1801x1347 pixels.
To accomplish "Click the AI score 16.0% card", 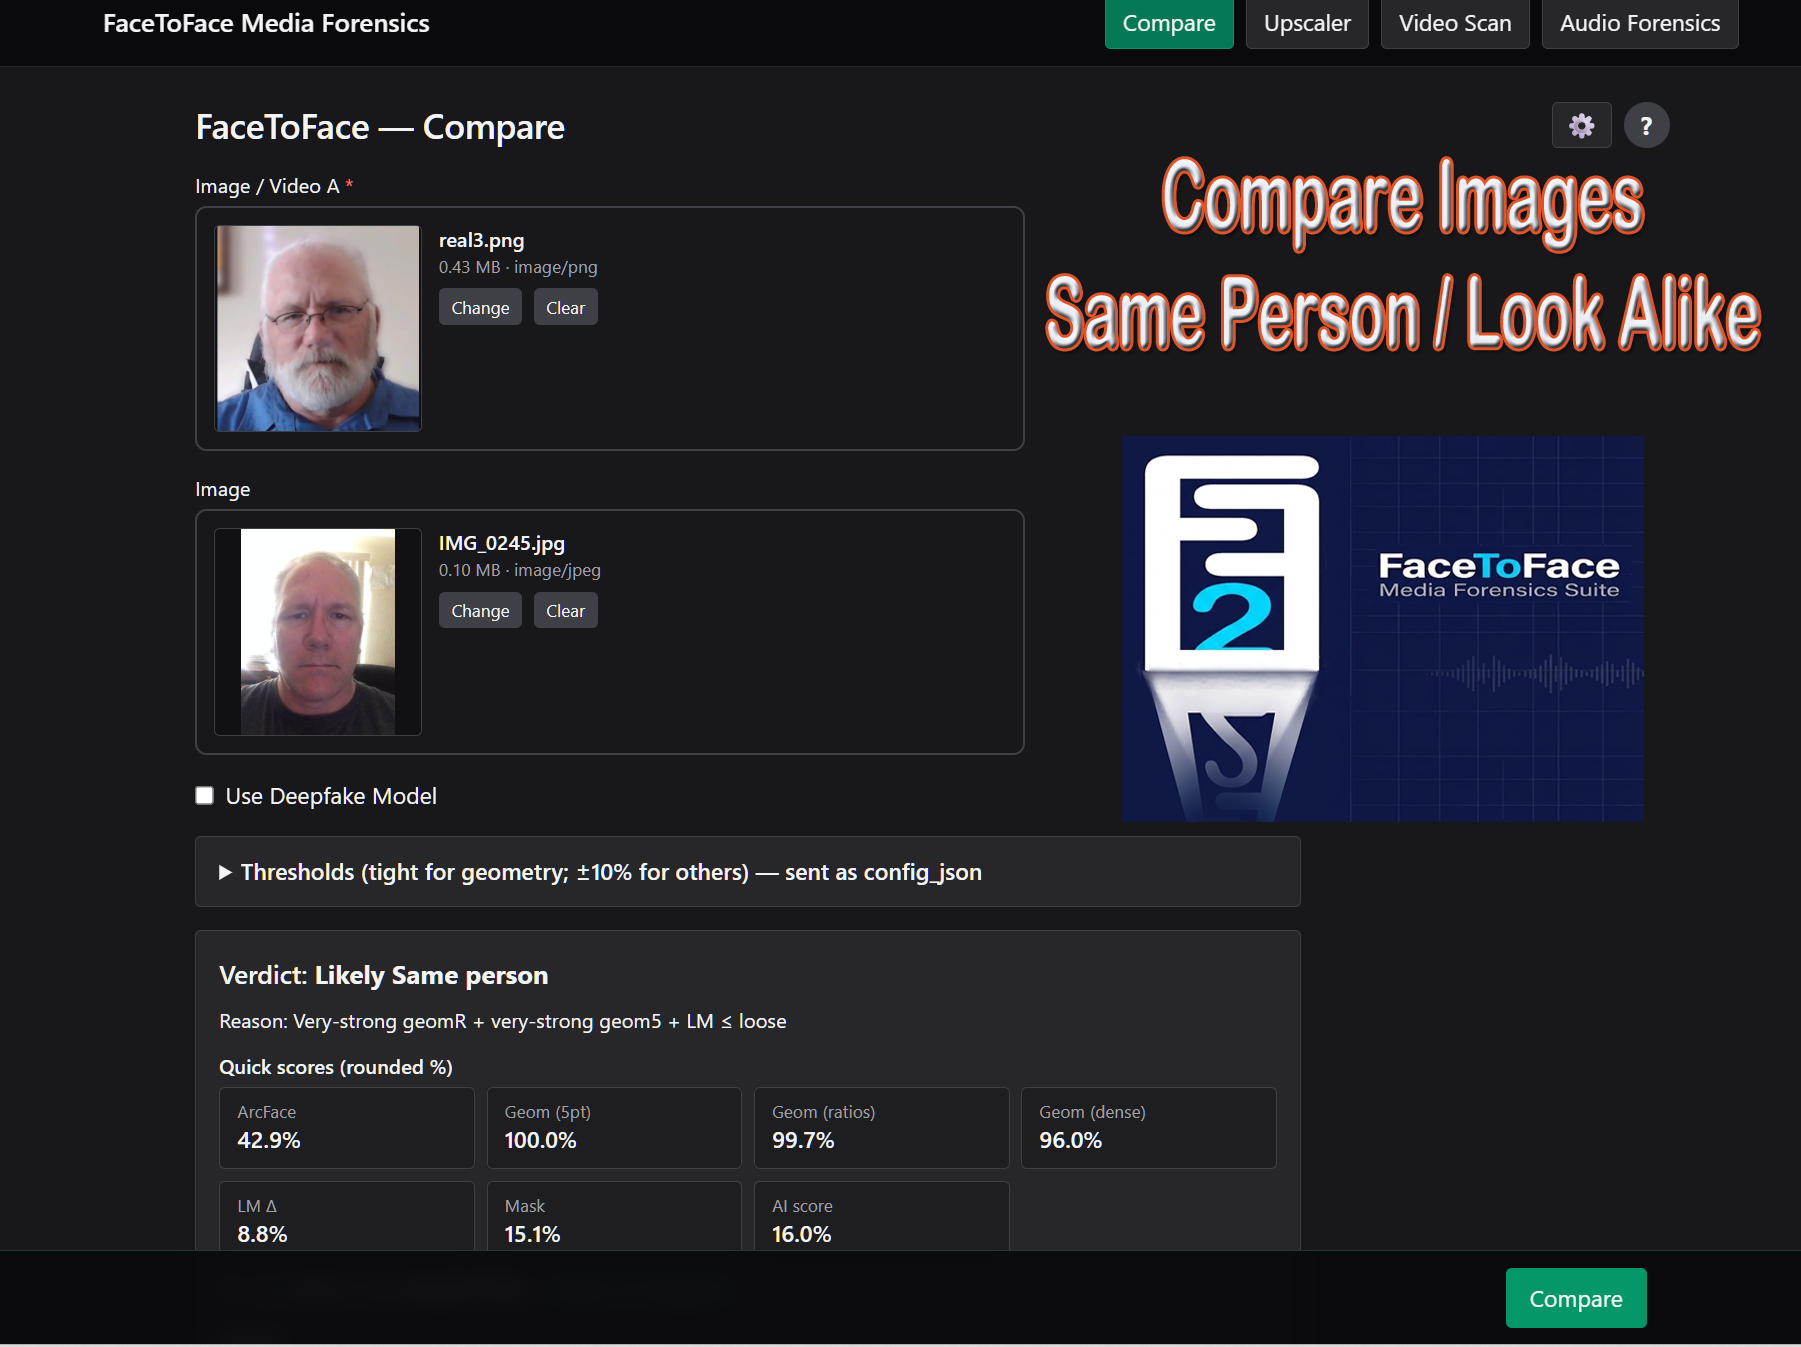I will (x=881, y=1216).
